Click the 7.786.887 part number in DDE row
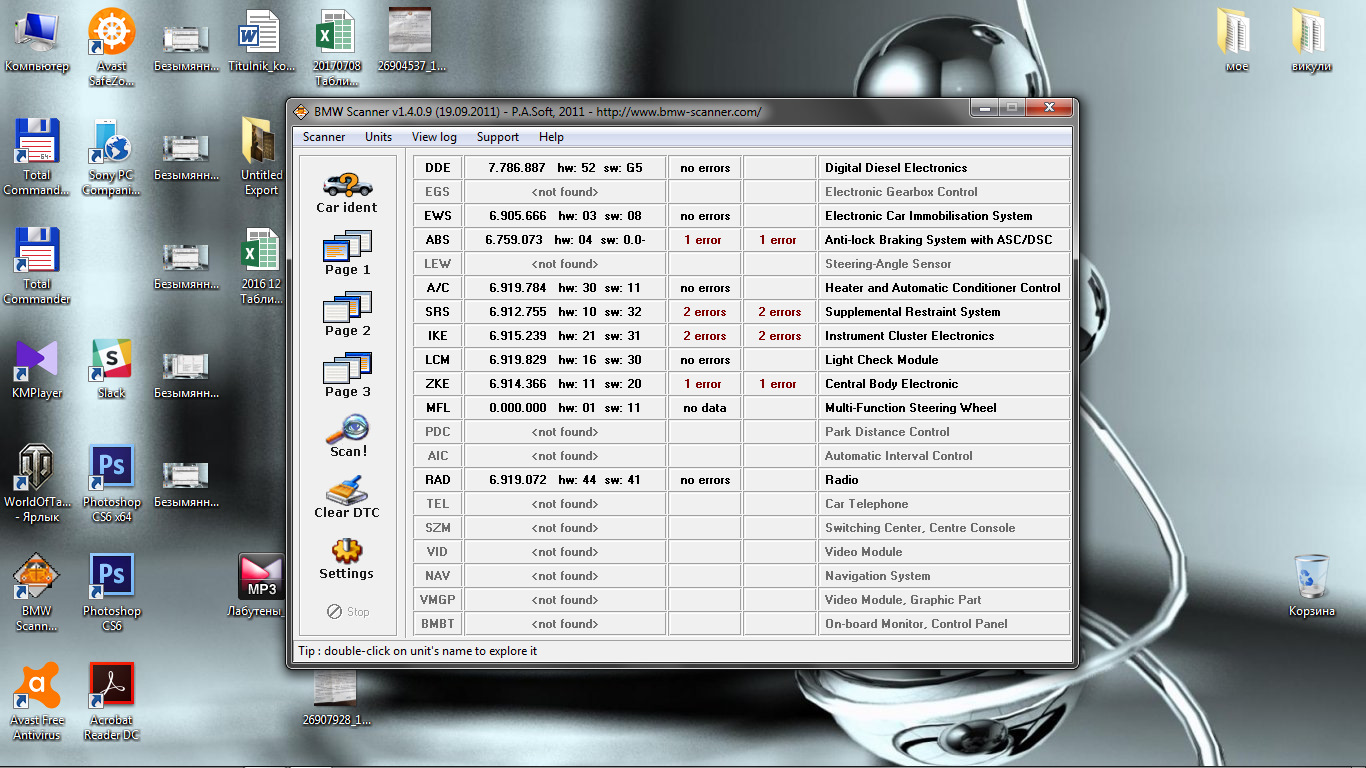Screen dimensions: 1366x768 point(517,168)
